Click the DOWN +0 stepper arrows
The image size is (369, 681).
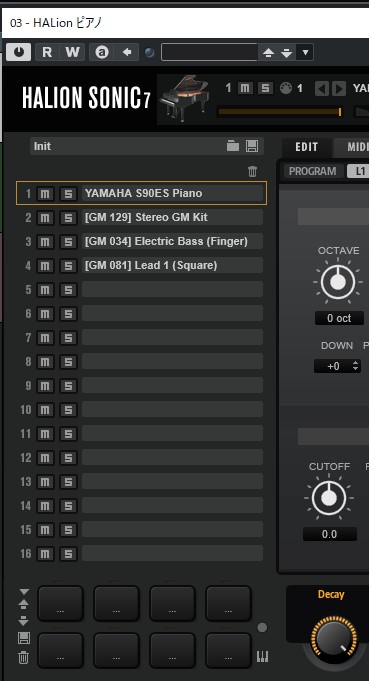356,366
